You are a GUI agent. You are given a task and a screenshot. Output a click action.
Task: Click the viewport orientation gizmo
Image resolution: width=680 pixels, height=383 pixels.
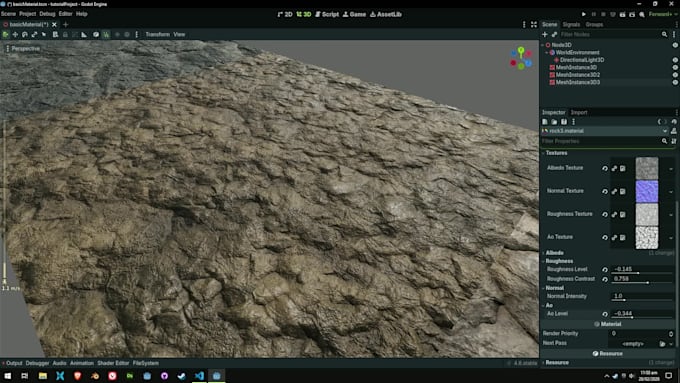521,59
